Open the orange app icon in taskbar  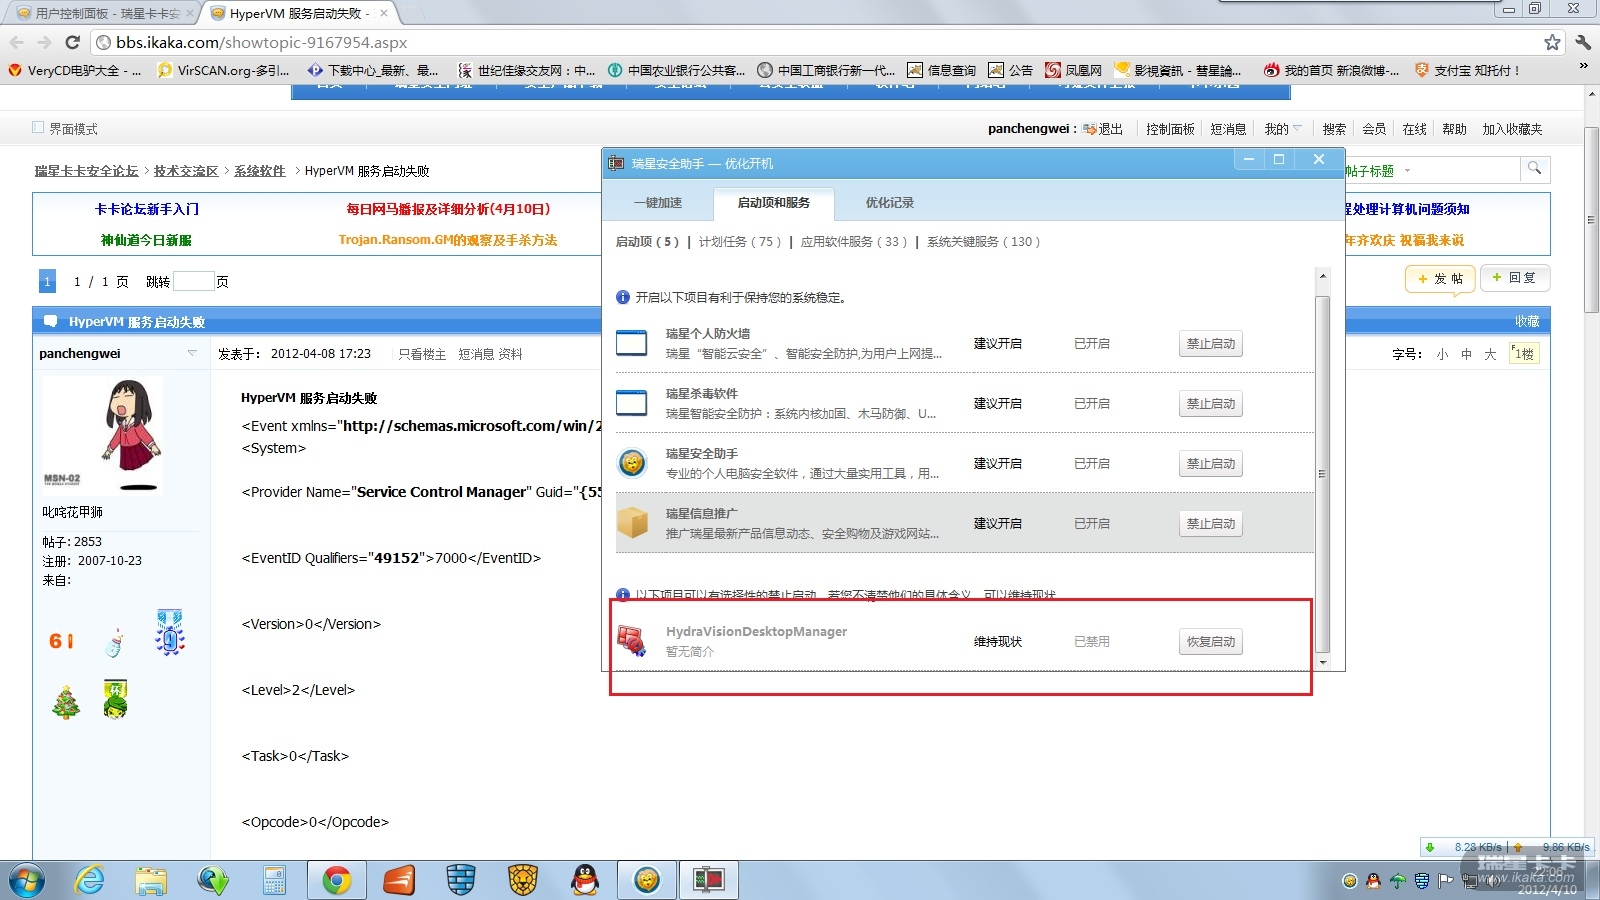coord(399,880)
